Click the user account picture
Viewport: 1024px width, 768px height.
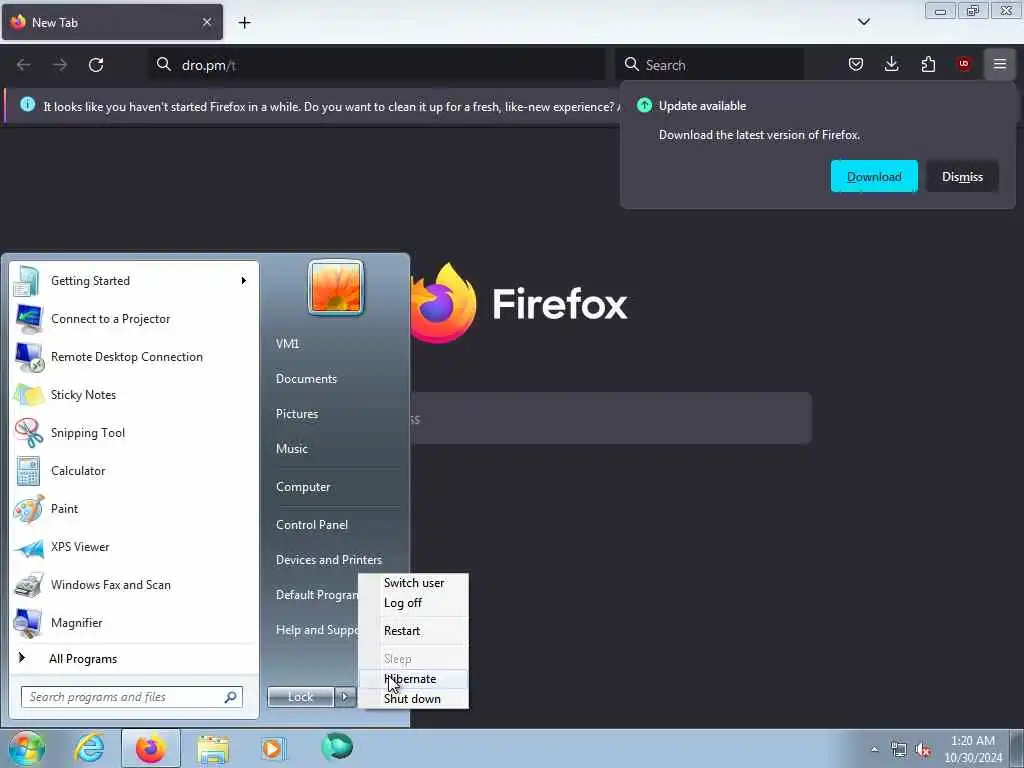pyautogui.click(x=336, y=287)
